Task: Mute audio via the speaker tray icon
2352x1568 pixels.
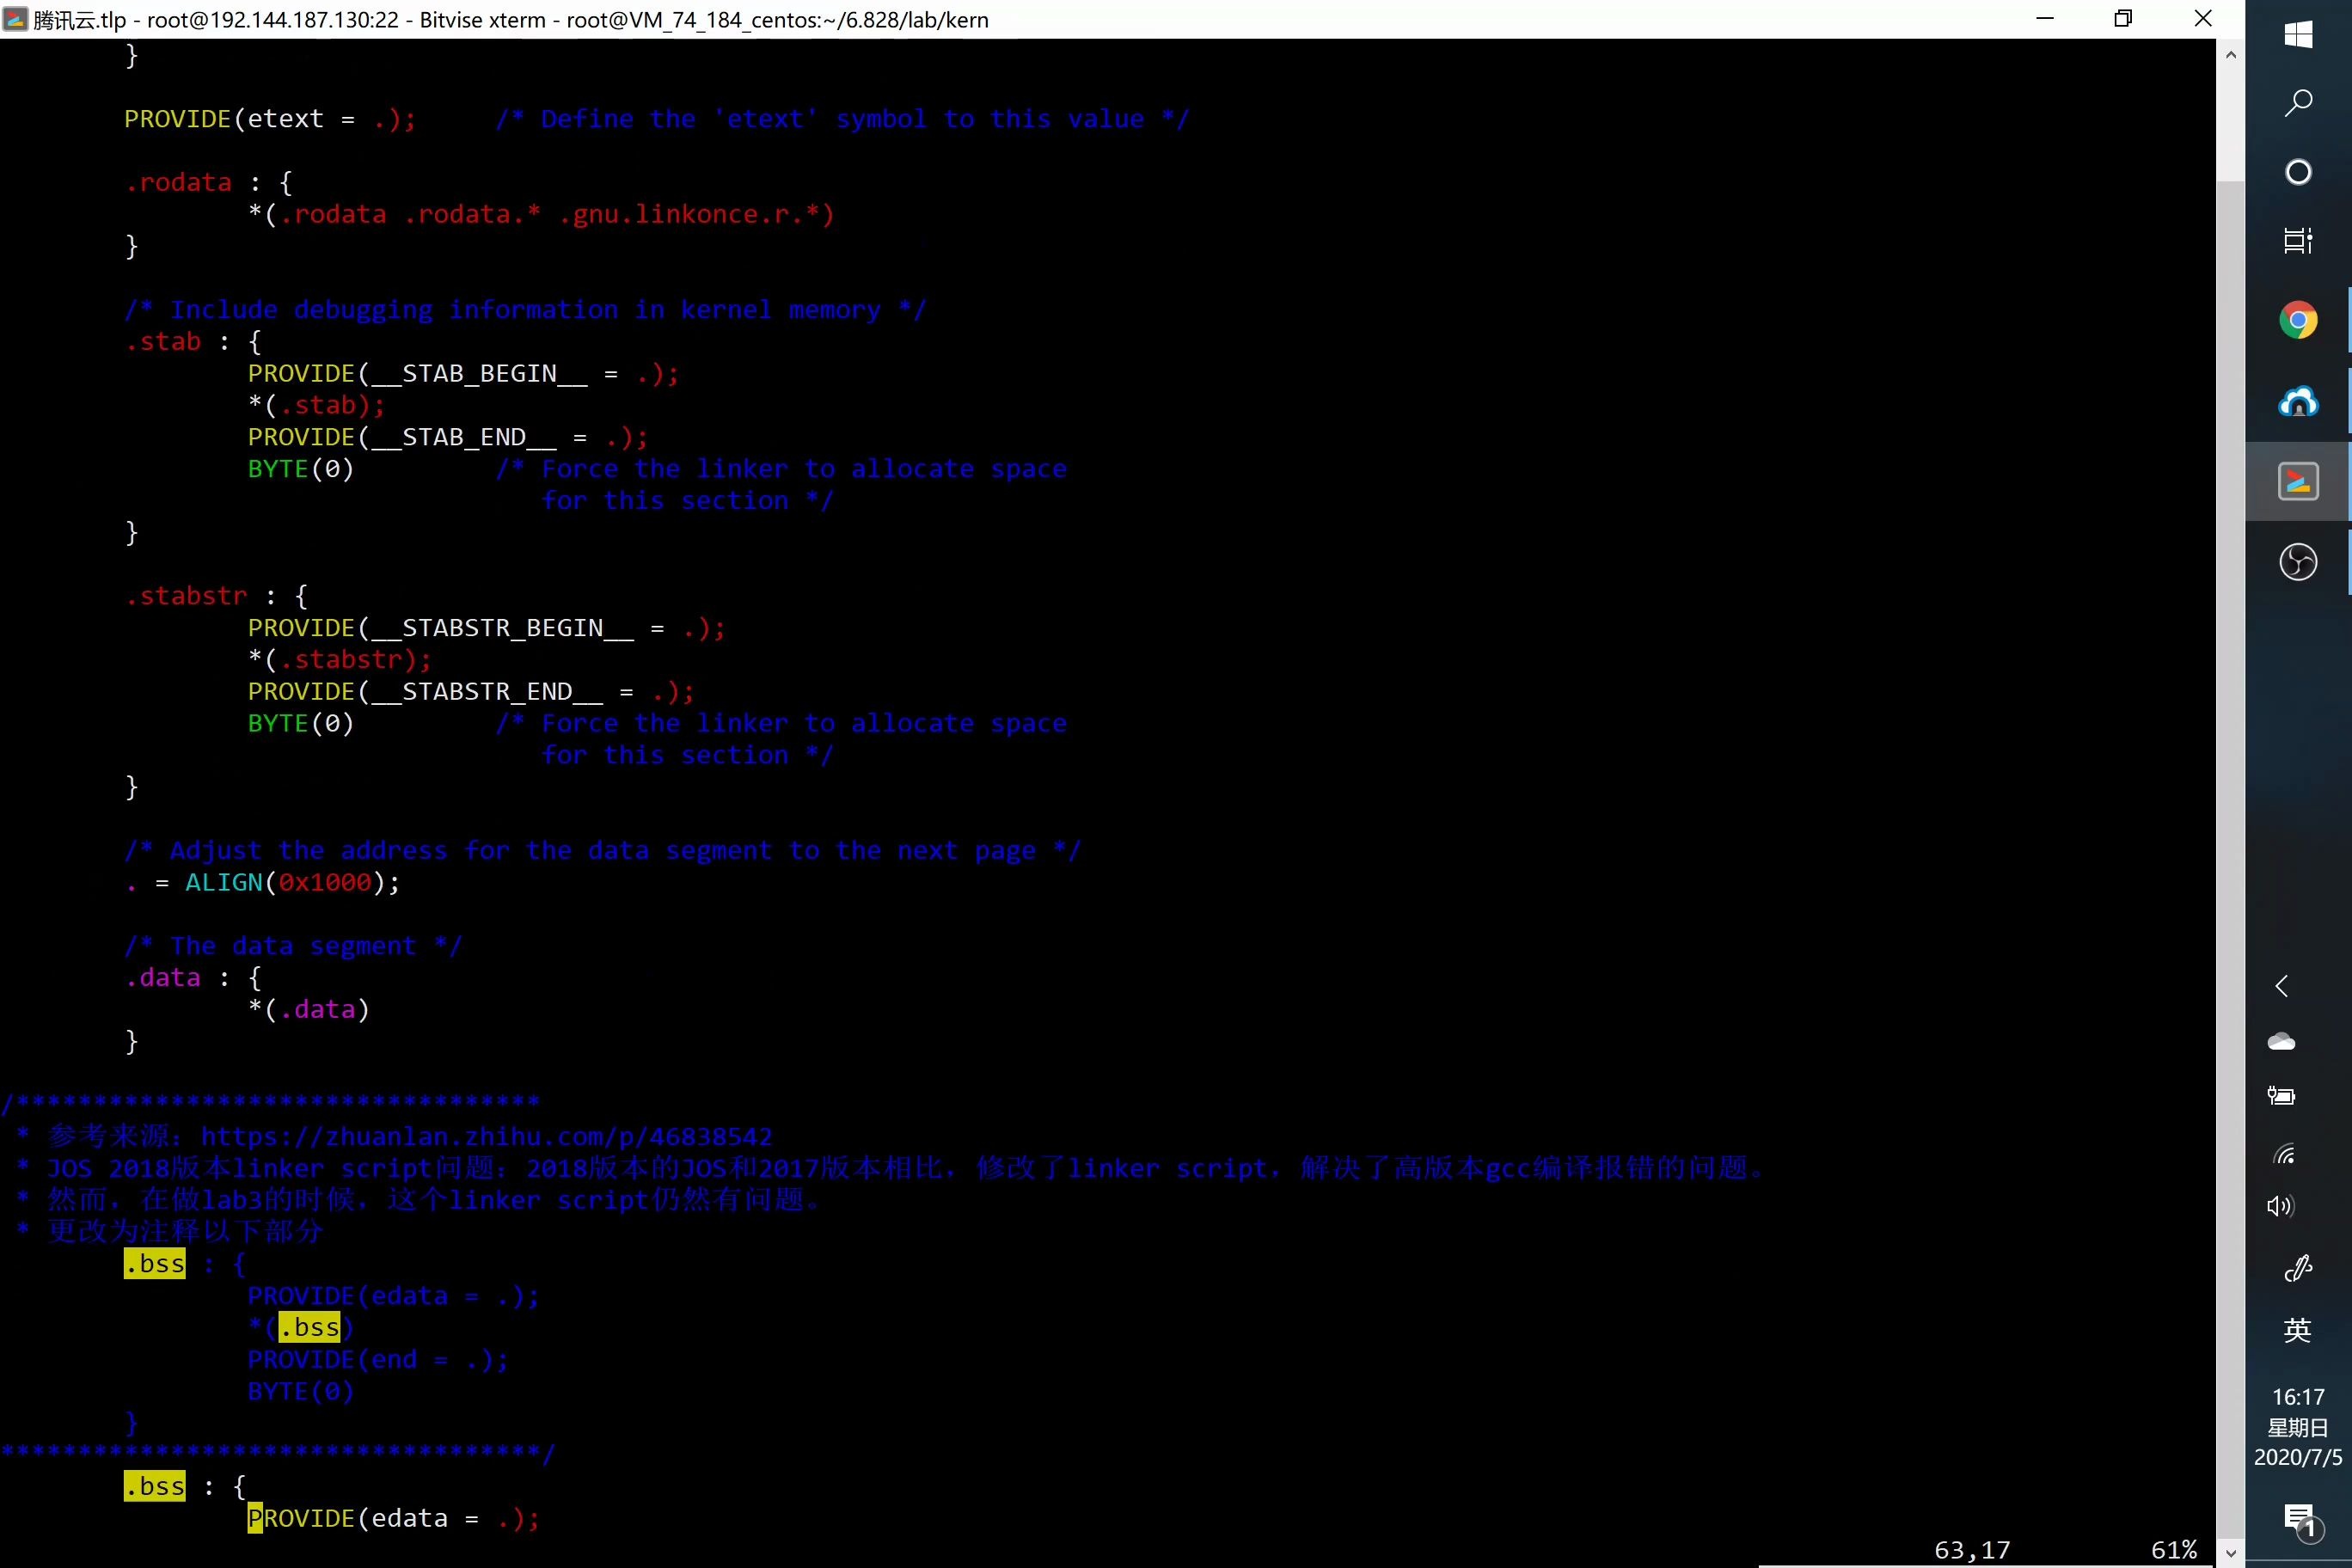Action: click(x=2281, y=1205)
